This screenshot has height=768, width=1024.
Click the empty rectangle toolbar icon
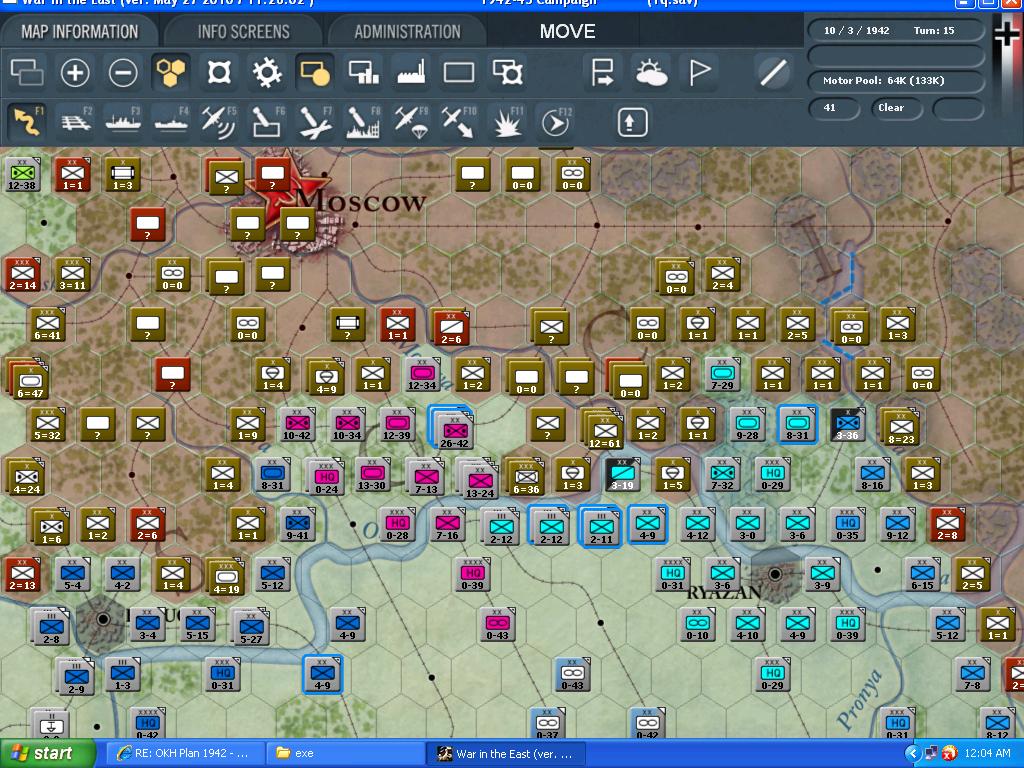(x=459, y=72)
